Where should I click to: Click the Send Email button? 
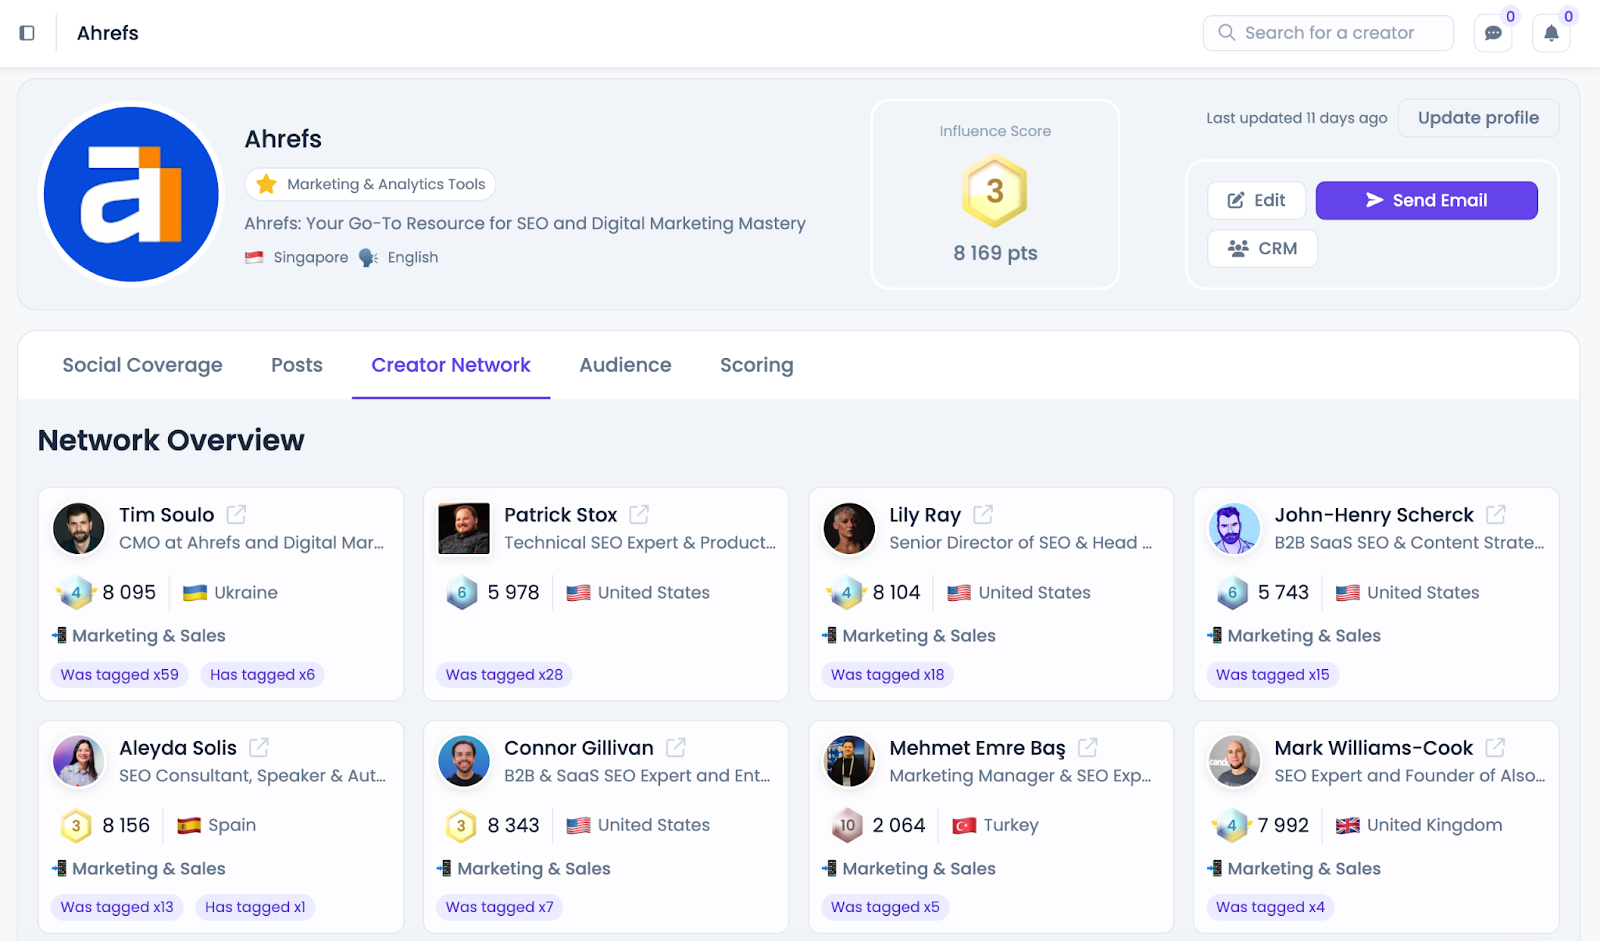(1427, 200)
